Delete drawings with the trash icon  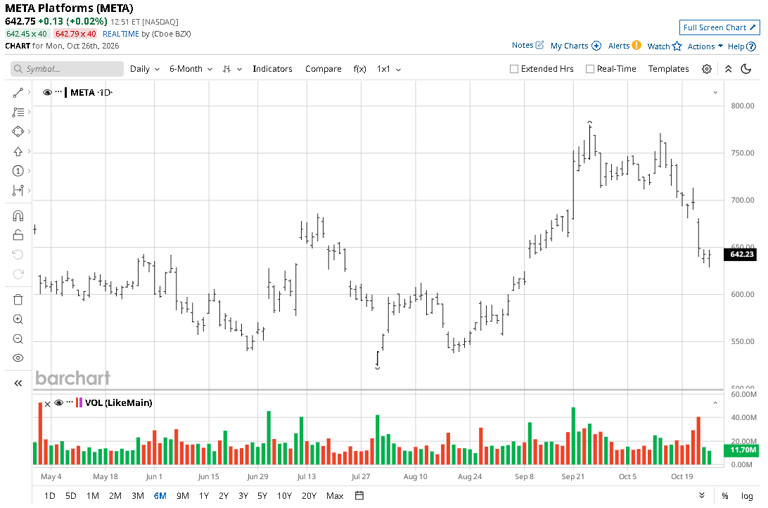pos(18,300)
